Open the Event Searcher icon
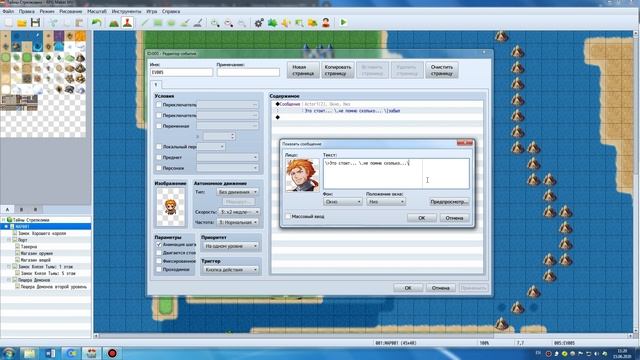This screenshot has width=640, height=360. (x=299, y=23)
